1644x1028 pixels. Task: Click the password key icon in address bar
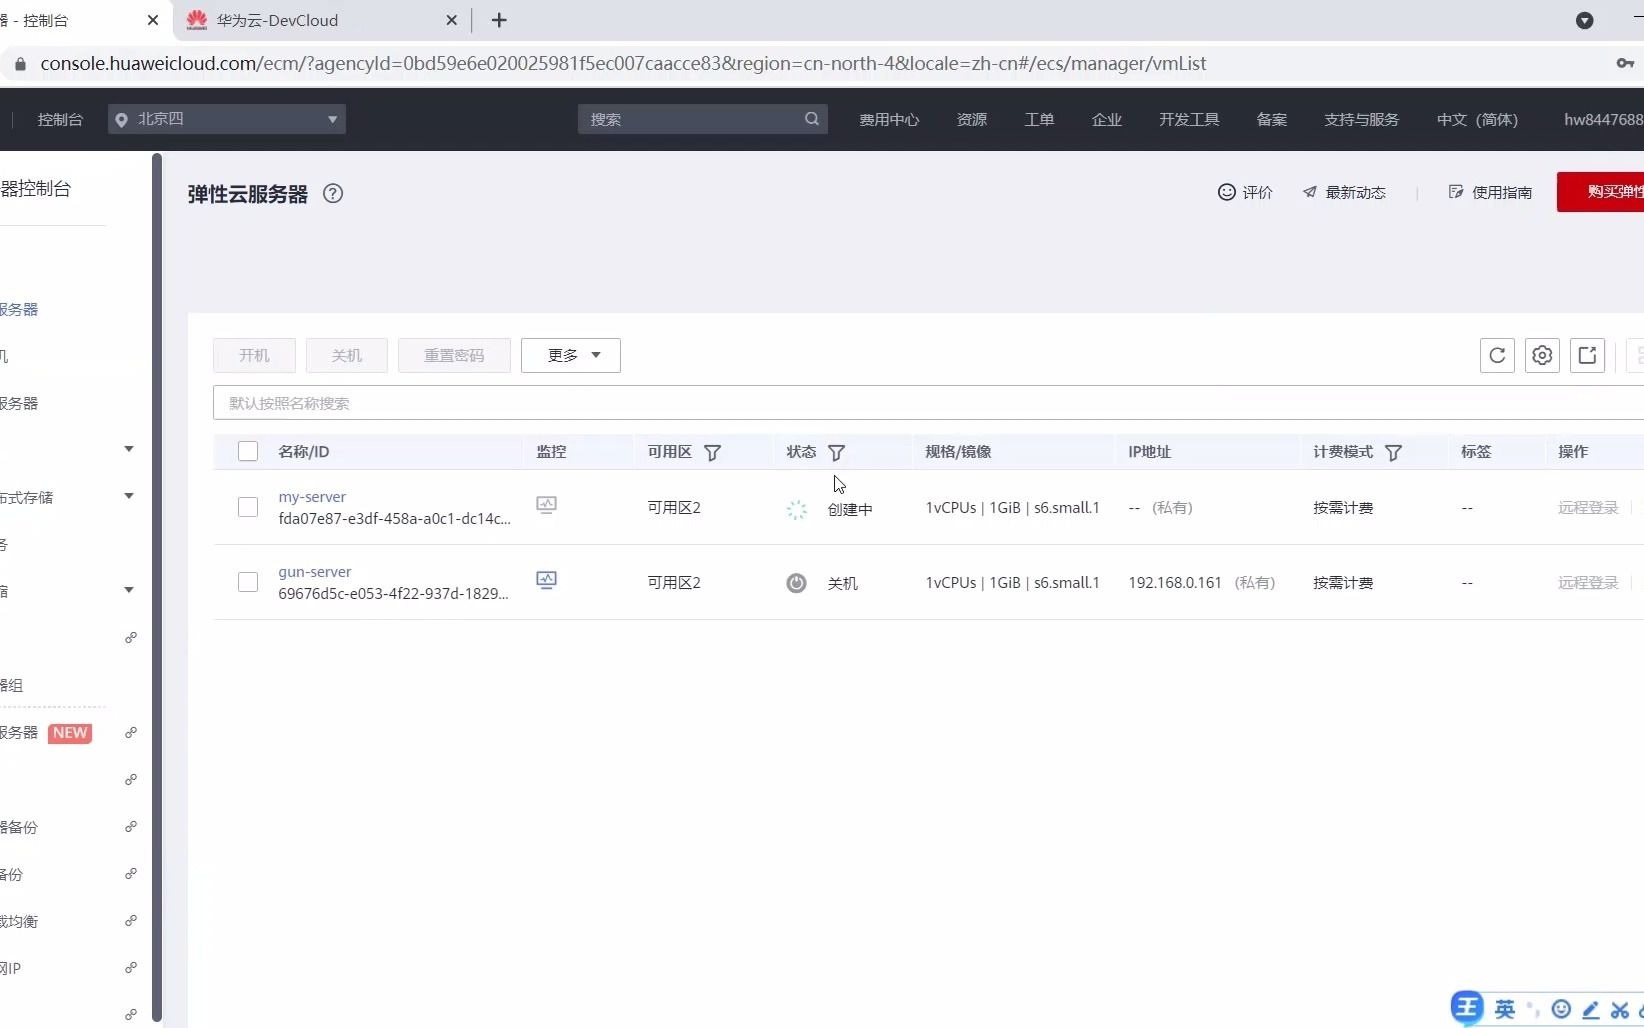pyautogui.click(x=1625, y=63)
